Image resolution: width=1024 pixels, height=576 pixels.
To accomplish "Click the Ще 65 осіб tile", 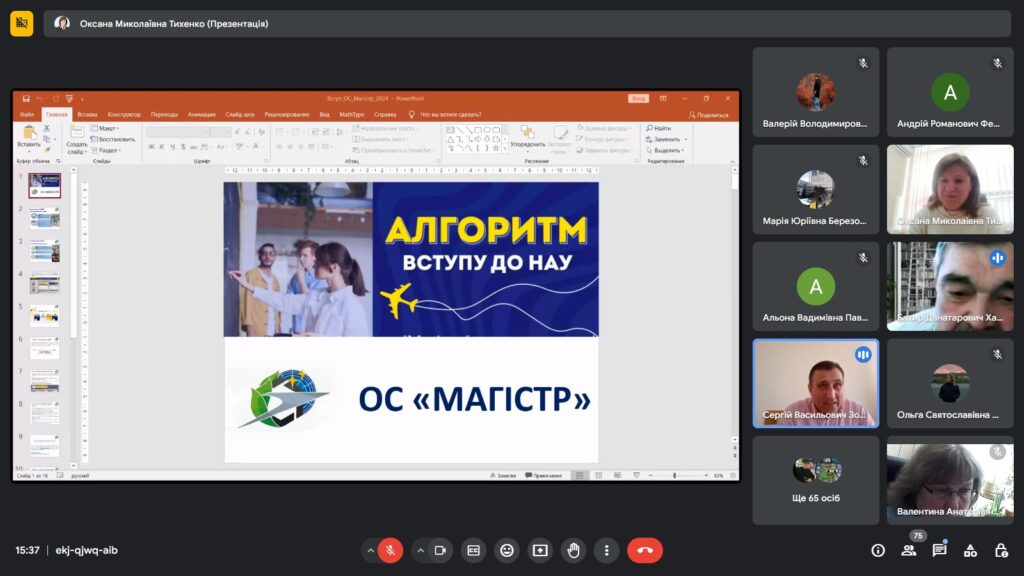I will pyautogui.click(x=815, y=480).
